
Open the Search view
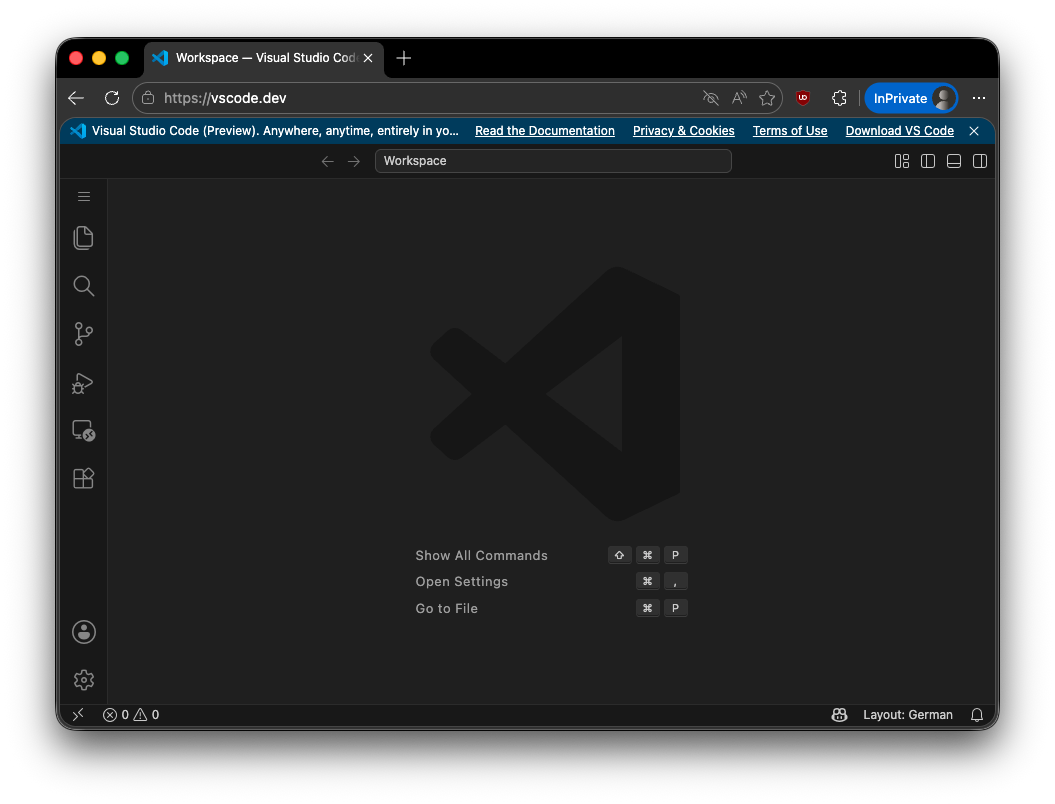coord(83,286)
